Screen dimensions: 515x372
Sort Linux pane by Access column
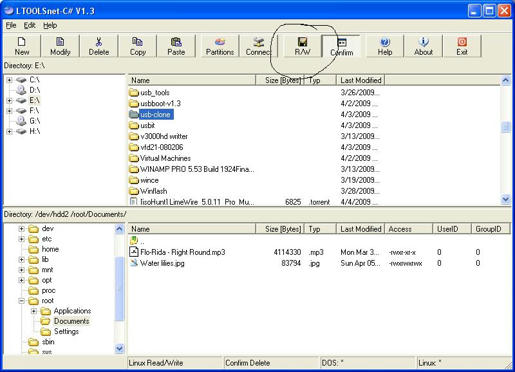tap(408, 229)
